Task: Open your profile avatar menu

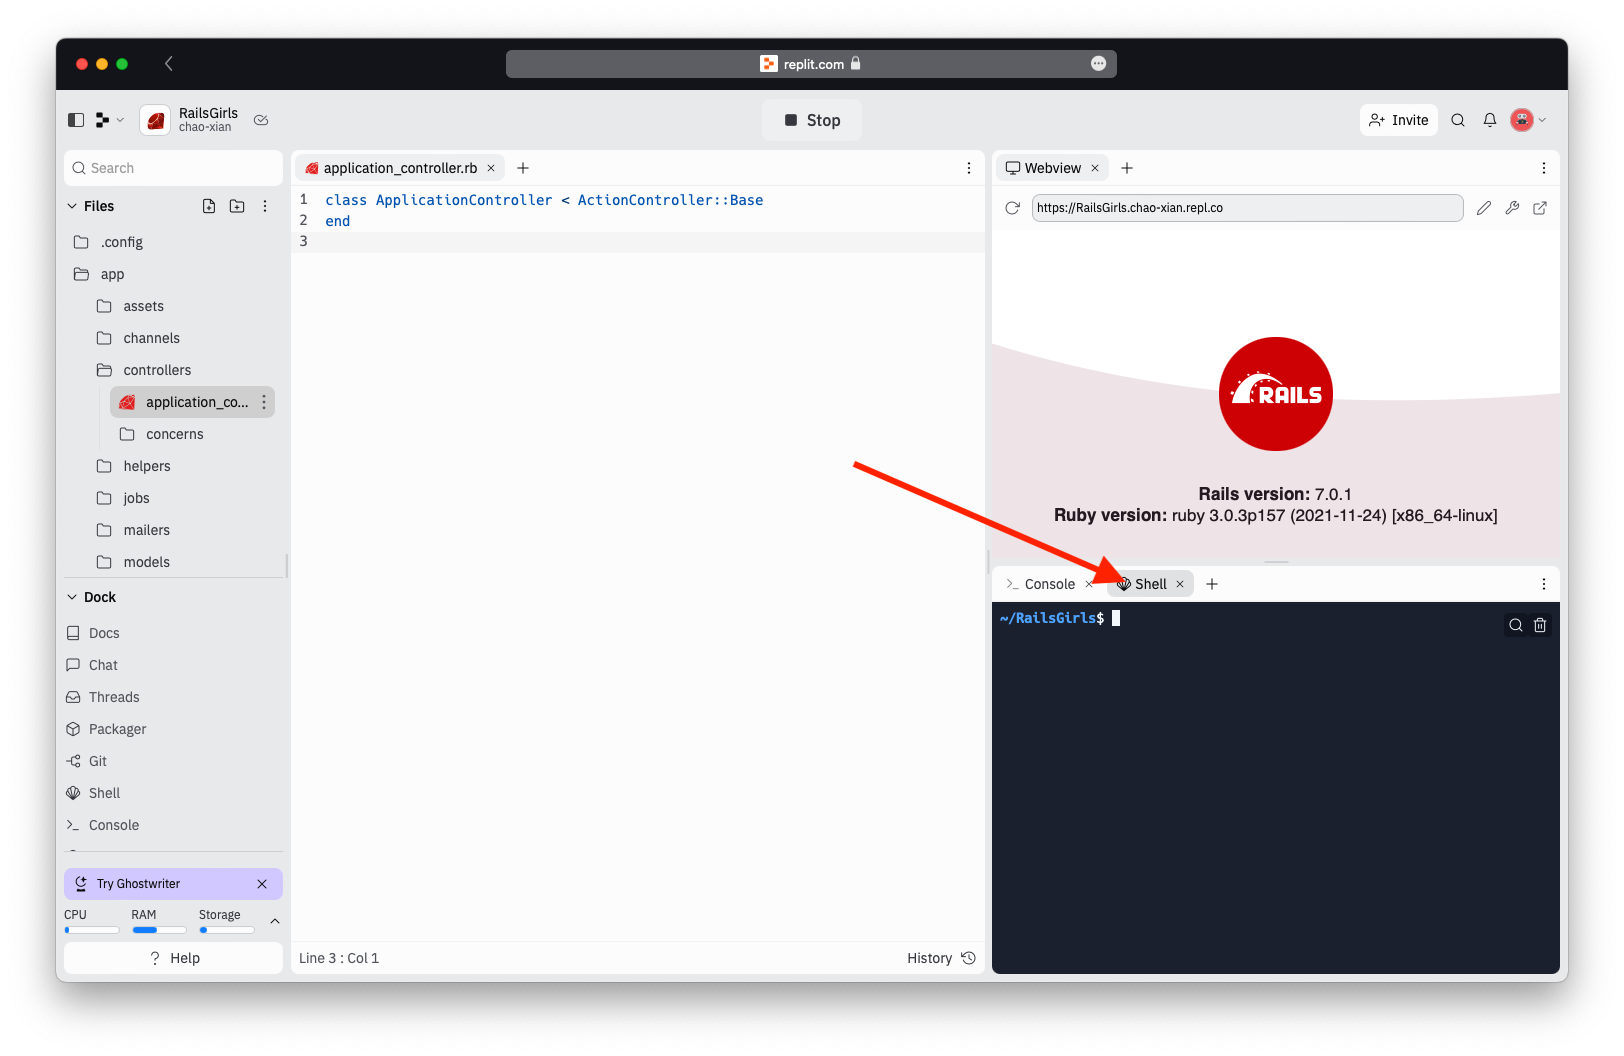Action: tap(1521, 119)
